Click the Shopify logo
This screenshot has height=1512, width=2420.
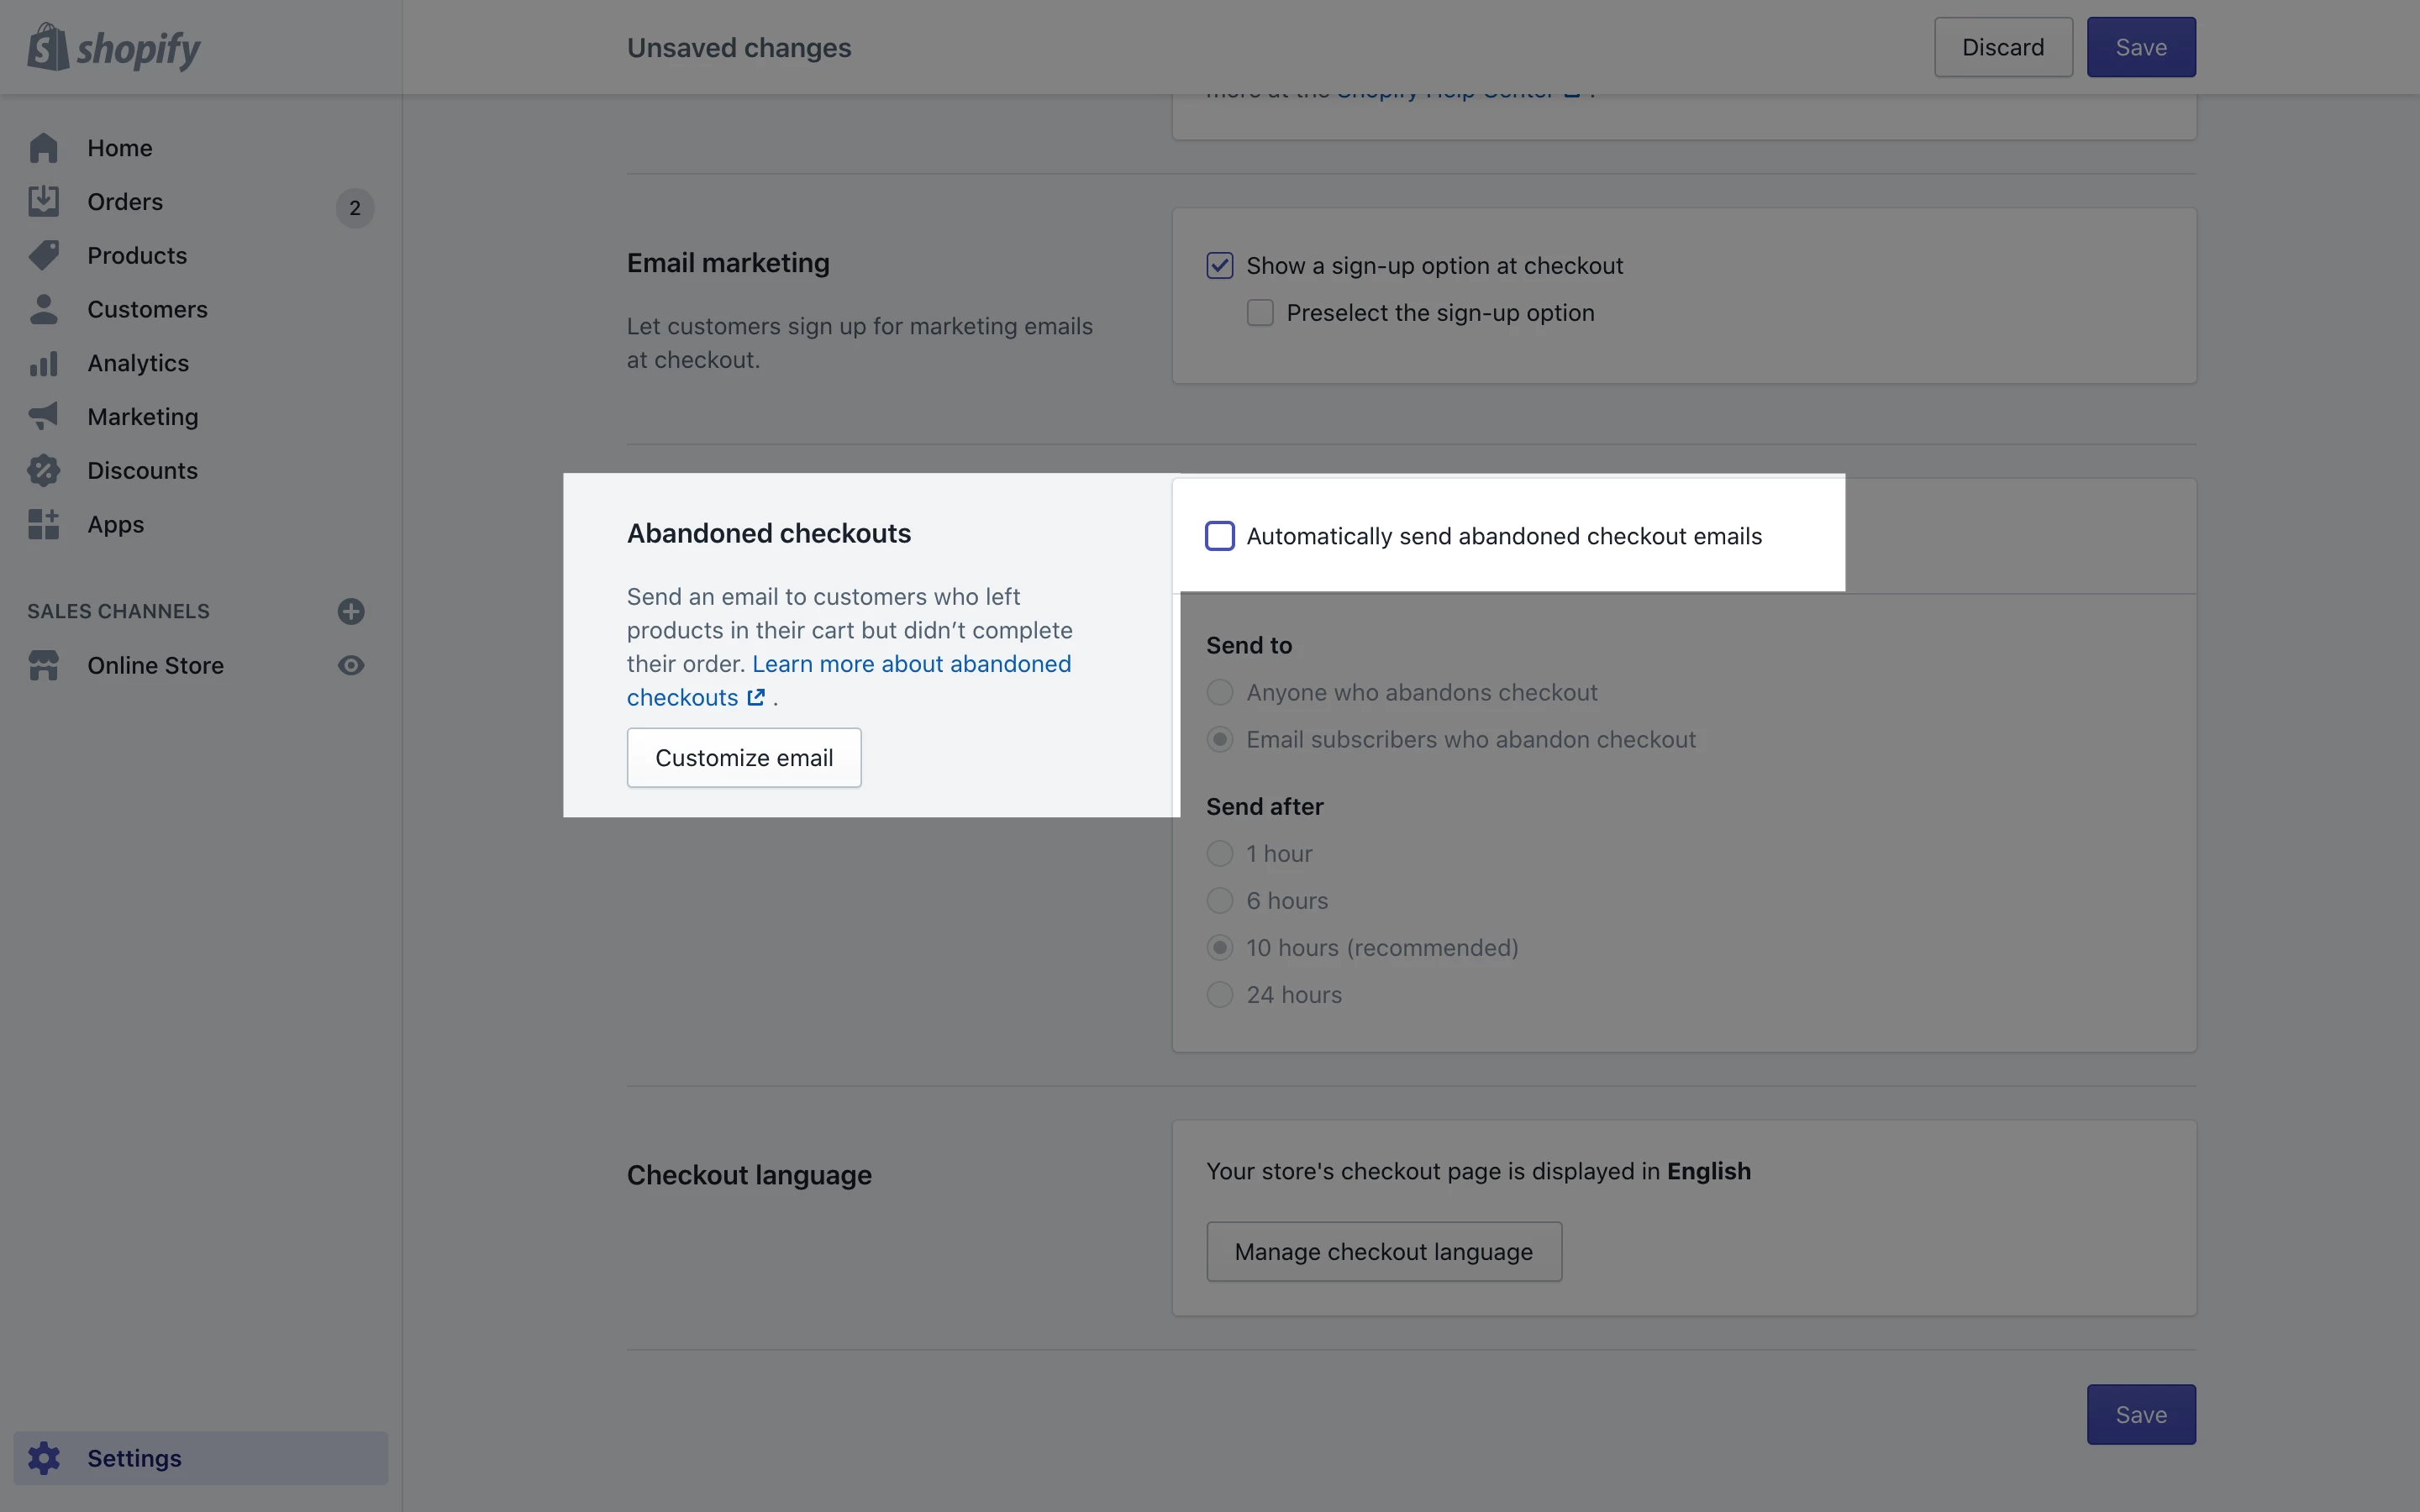point(113,47)
